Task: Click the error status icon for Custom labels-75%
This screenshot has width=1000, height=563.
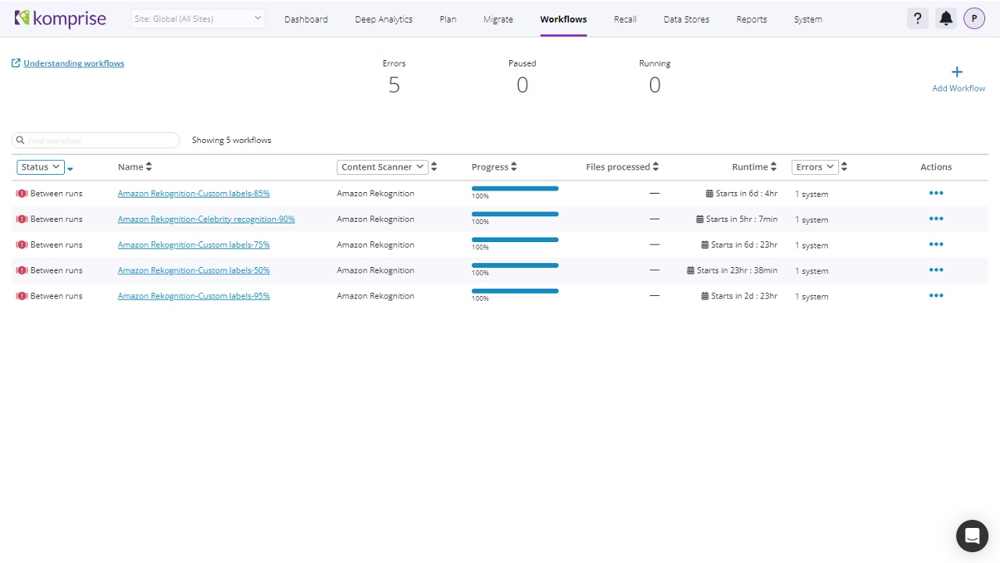Action: coord(22,244)
